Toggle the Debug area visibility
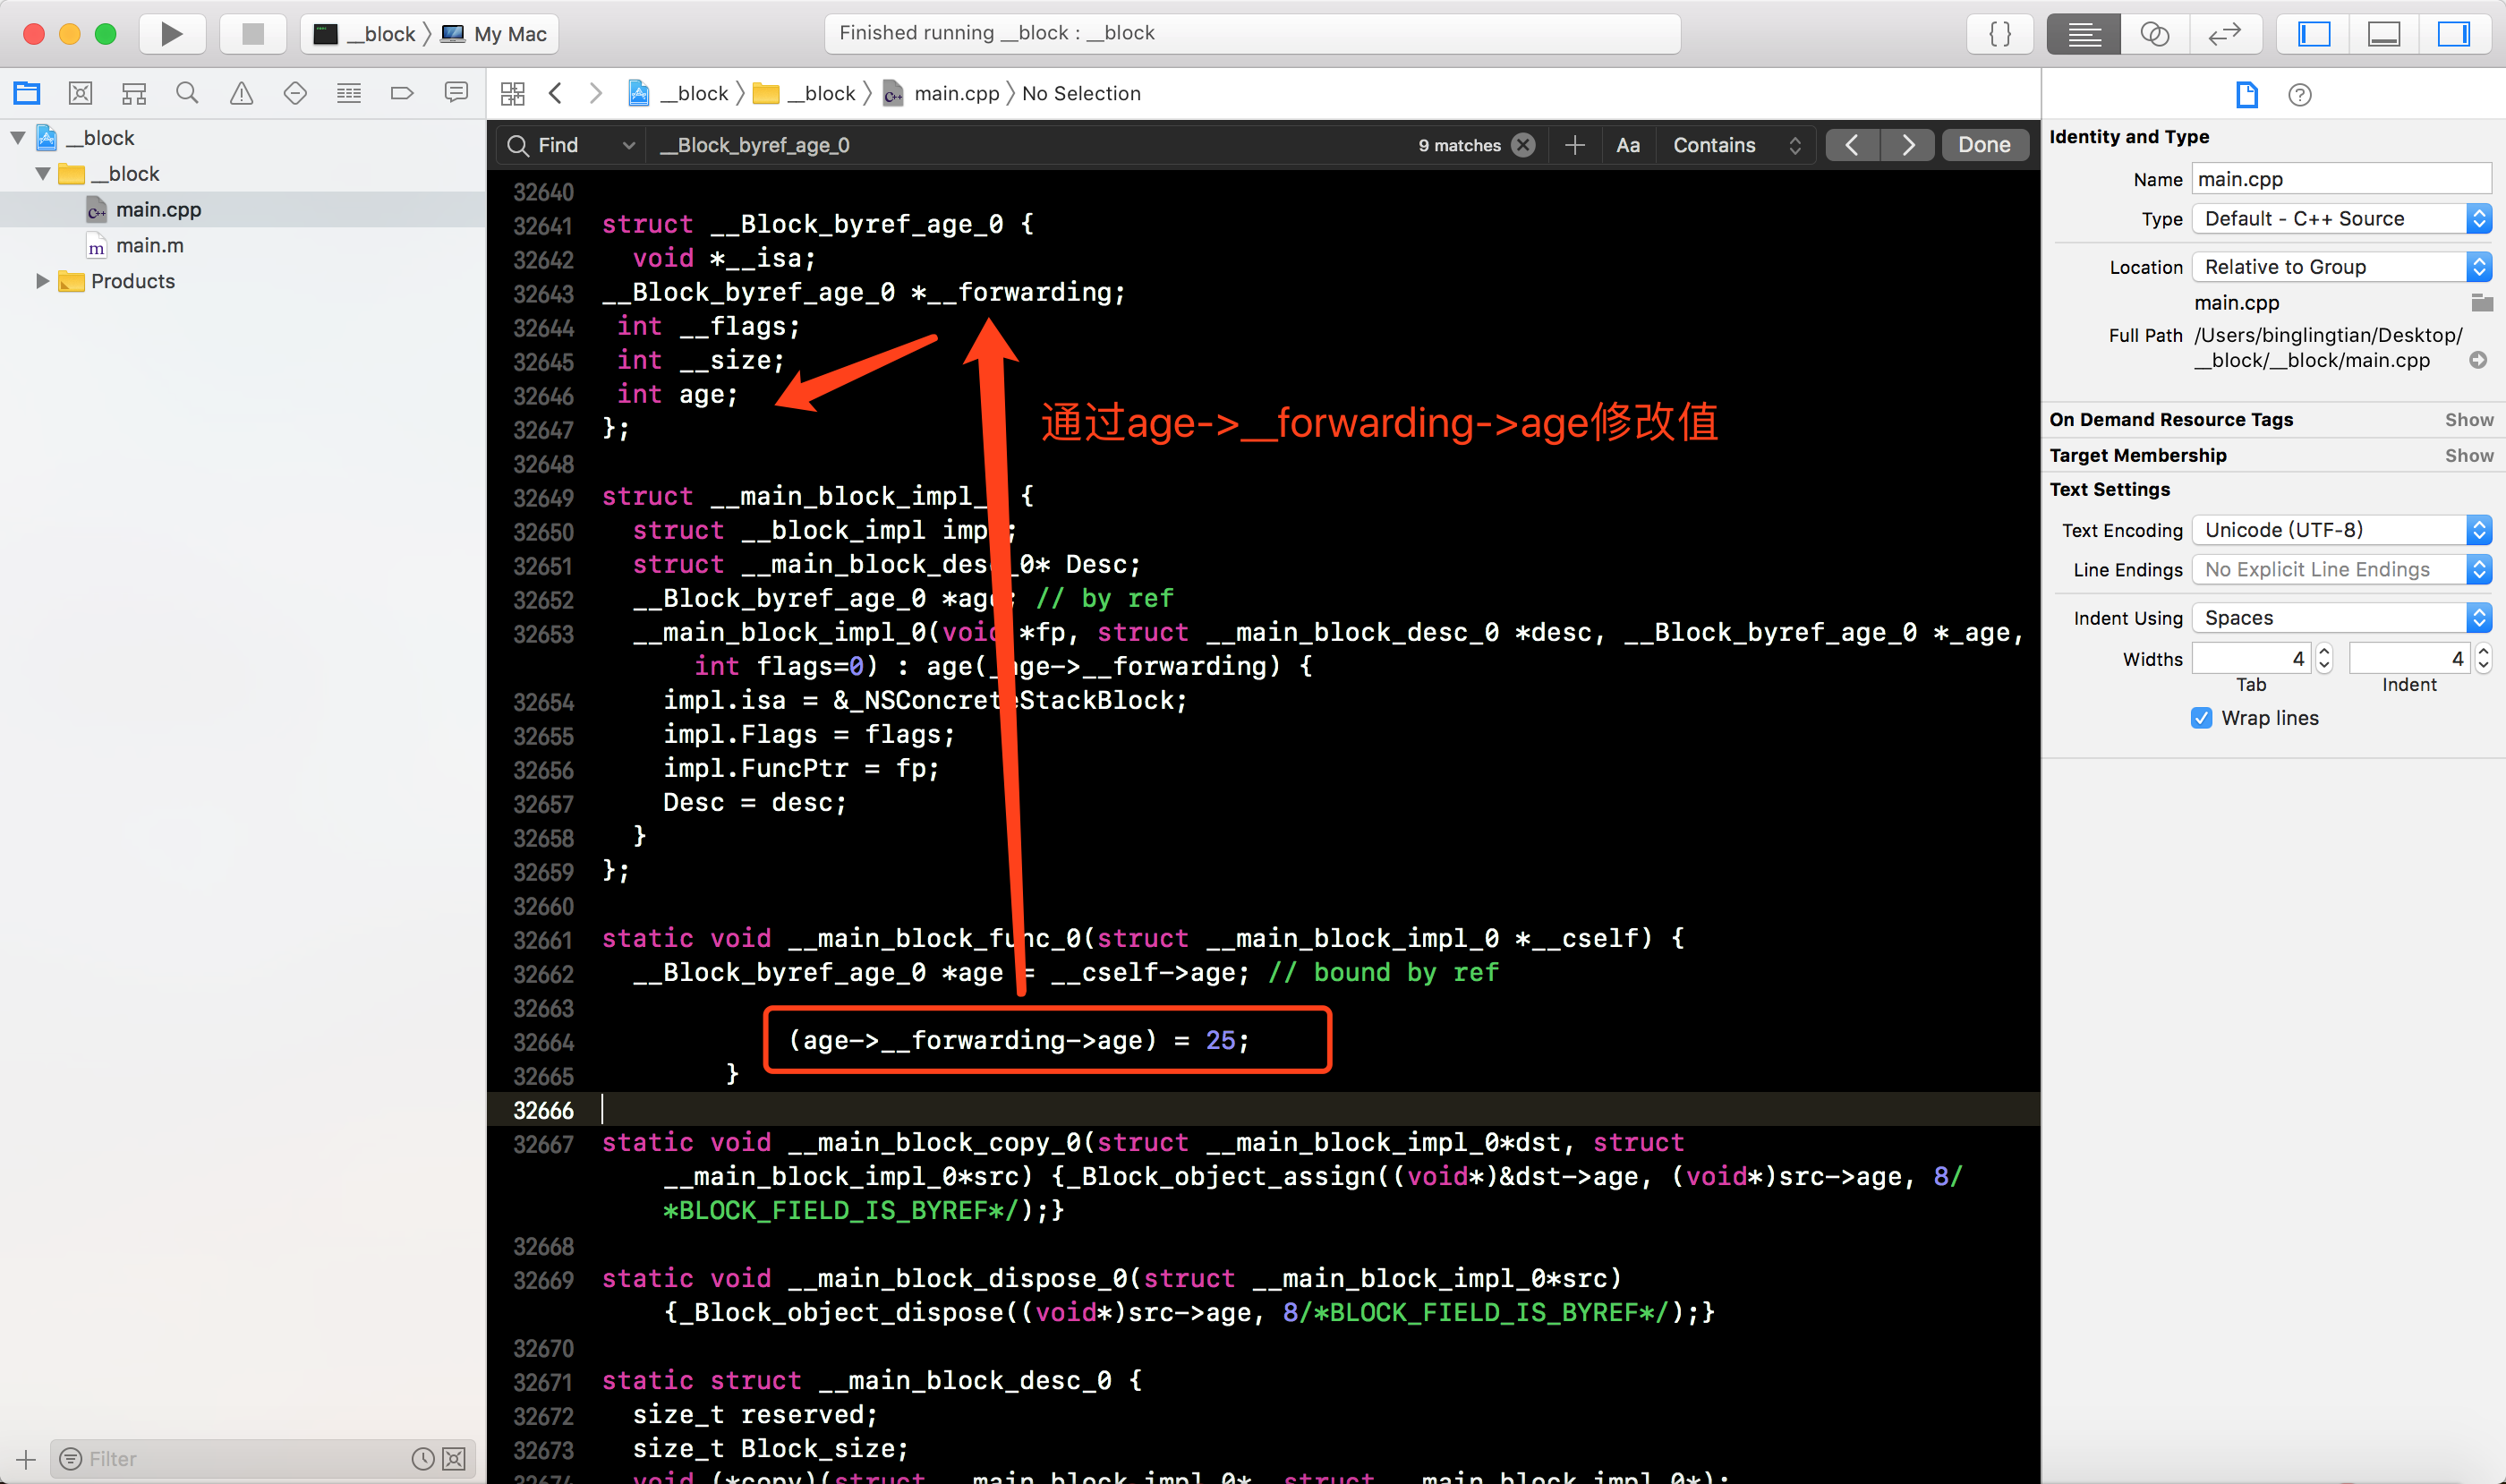This screenshot has height=1484, width=2506. [x=2383, y=34]
